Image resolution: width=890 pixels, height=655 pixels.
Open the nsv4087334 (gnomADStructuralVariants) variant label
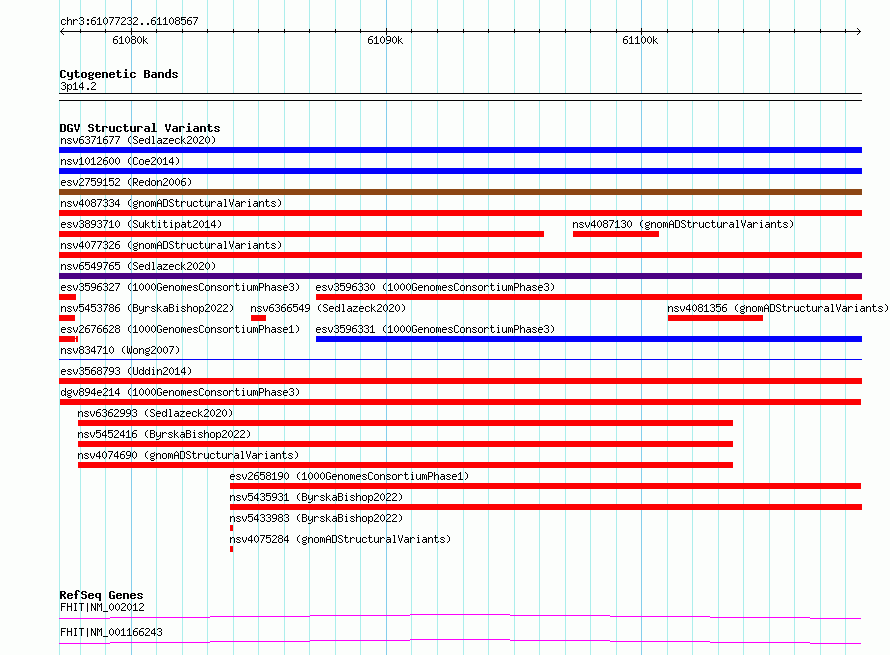coord(171,203)
